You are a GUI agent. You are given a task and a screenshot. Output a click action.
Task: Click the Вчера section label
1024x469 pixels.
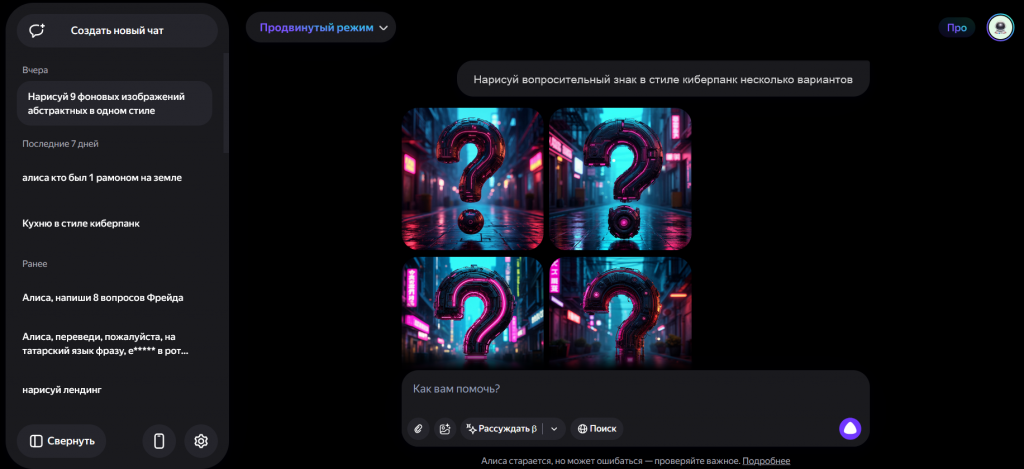(x=35, y=69)
